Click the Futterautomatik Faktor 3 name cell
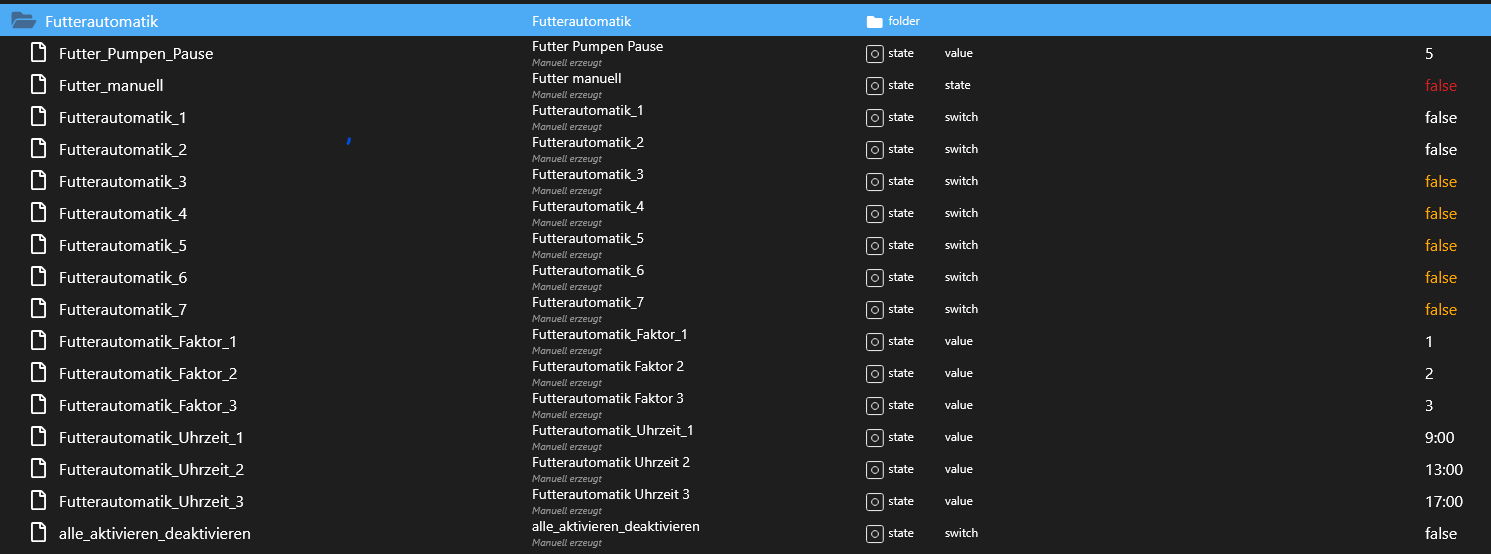Viewport: 1491px width, 554px height. click(608, 399)
